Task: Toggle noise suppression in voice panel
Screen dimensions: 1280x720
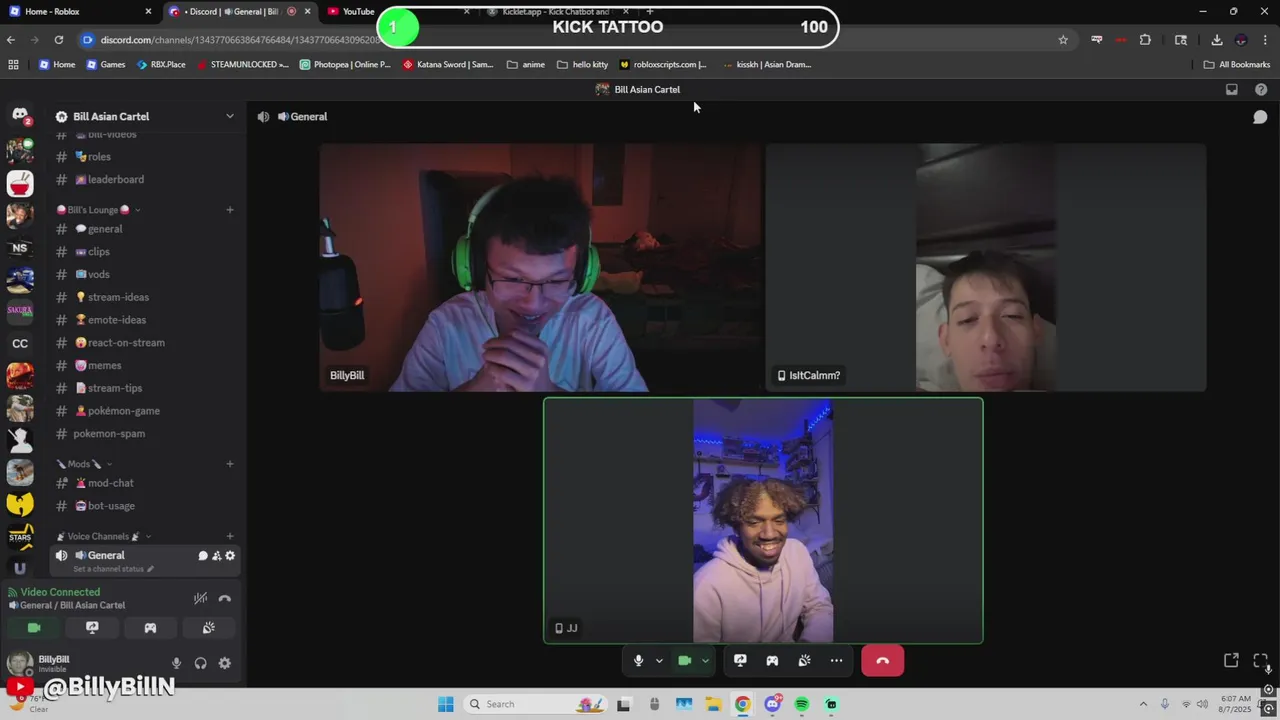Action: pos(200,598)
